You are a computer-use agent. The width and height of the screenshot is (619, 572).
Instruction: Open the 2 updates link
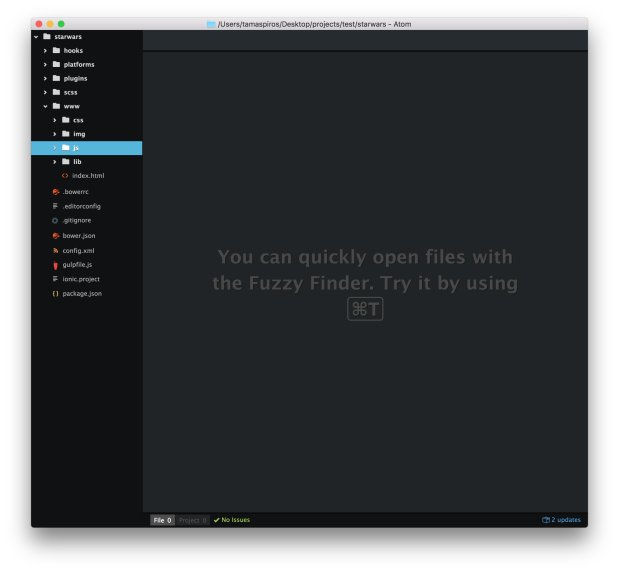(566, 520)
